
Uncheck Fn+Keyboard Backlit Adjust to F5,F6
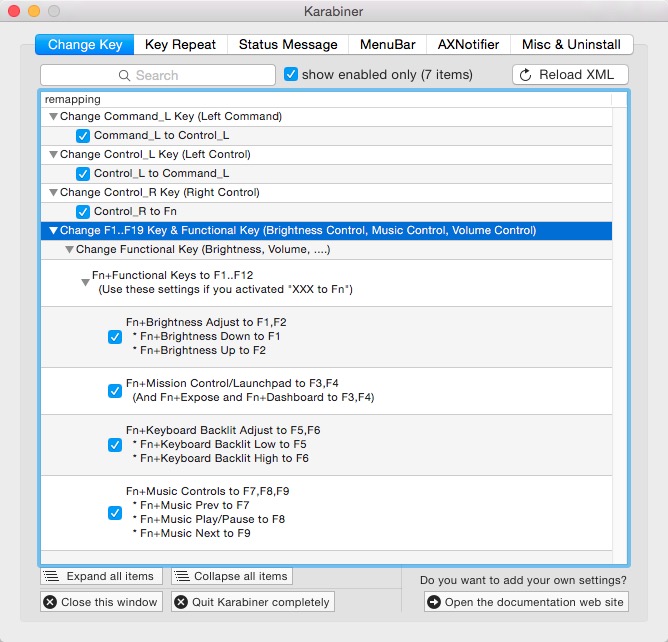tap(115, 445)
